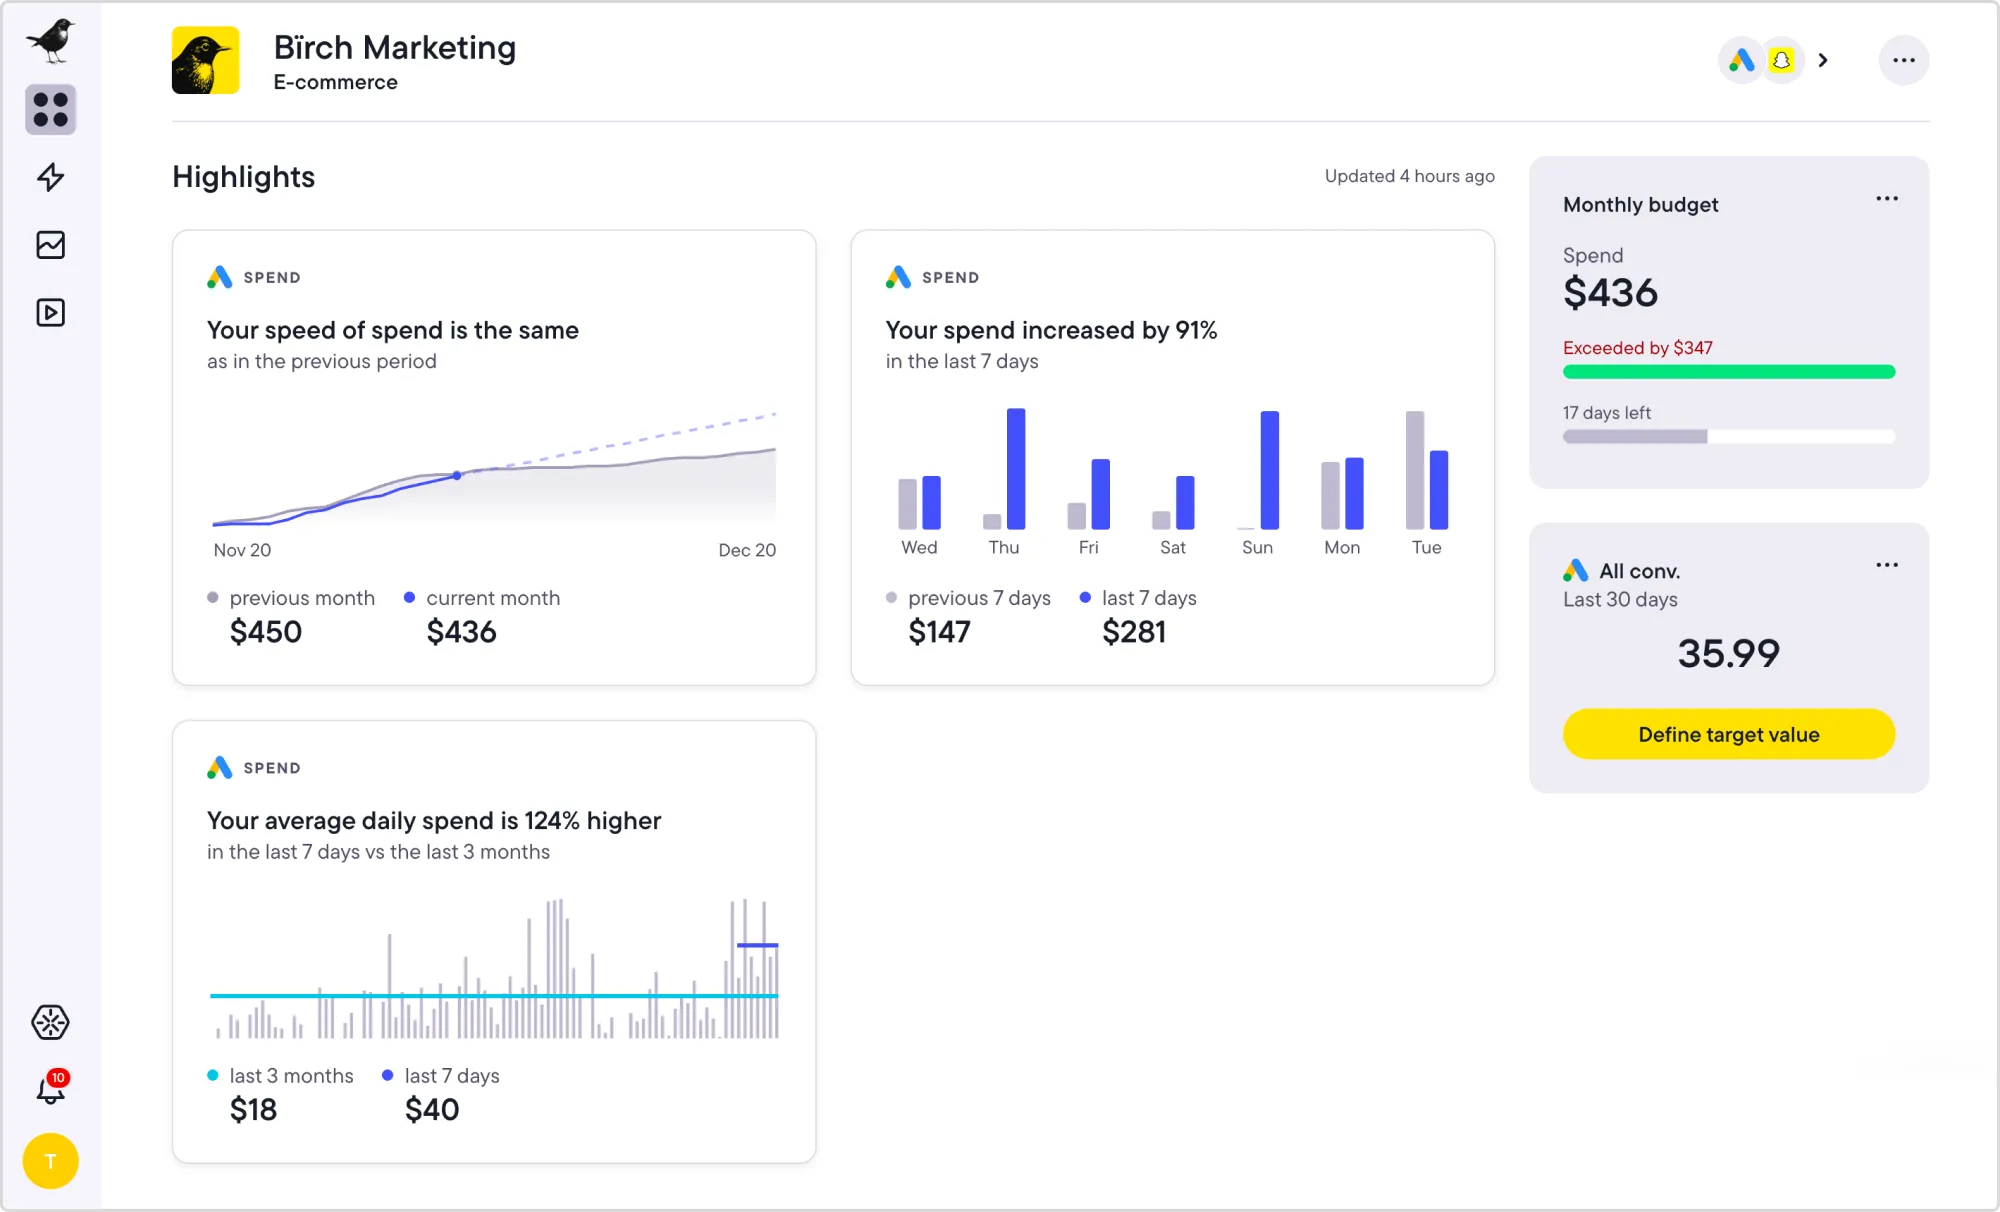Click the yellow T user avatar
This screenshot has height=1212, width=2000.
50,1161
